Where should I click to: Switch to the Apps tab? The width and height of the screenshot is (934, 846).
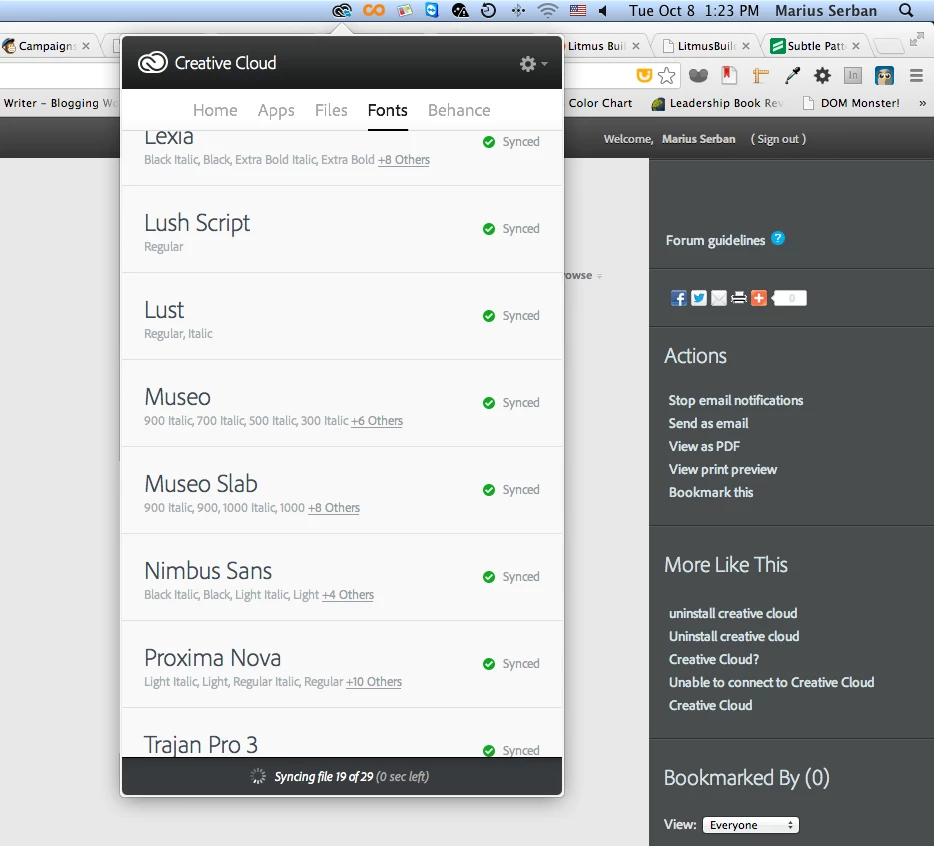coord(276,110)
